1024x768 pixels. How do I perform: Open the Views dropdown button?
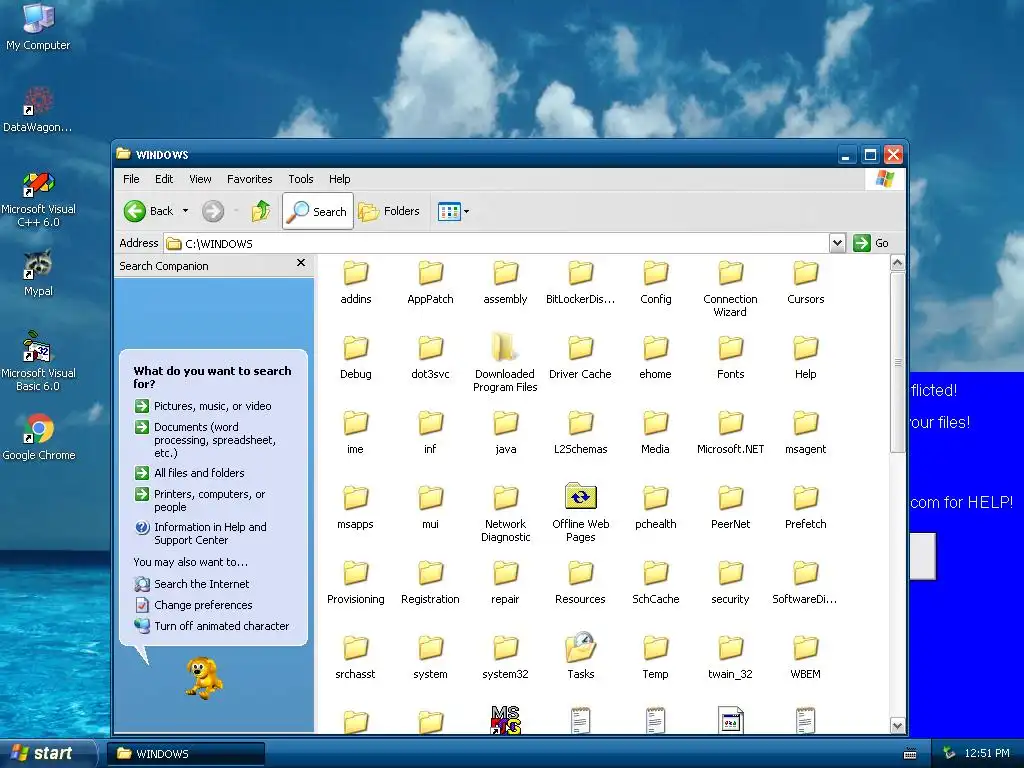[453, 211]
